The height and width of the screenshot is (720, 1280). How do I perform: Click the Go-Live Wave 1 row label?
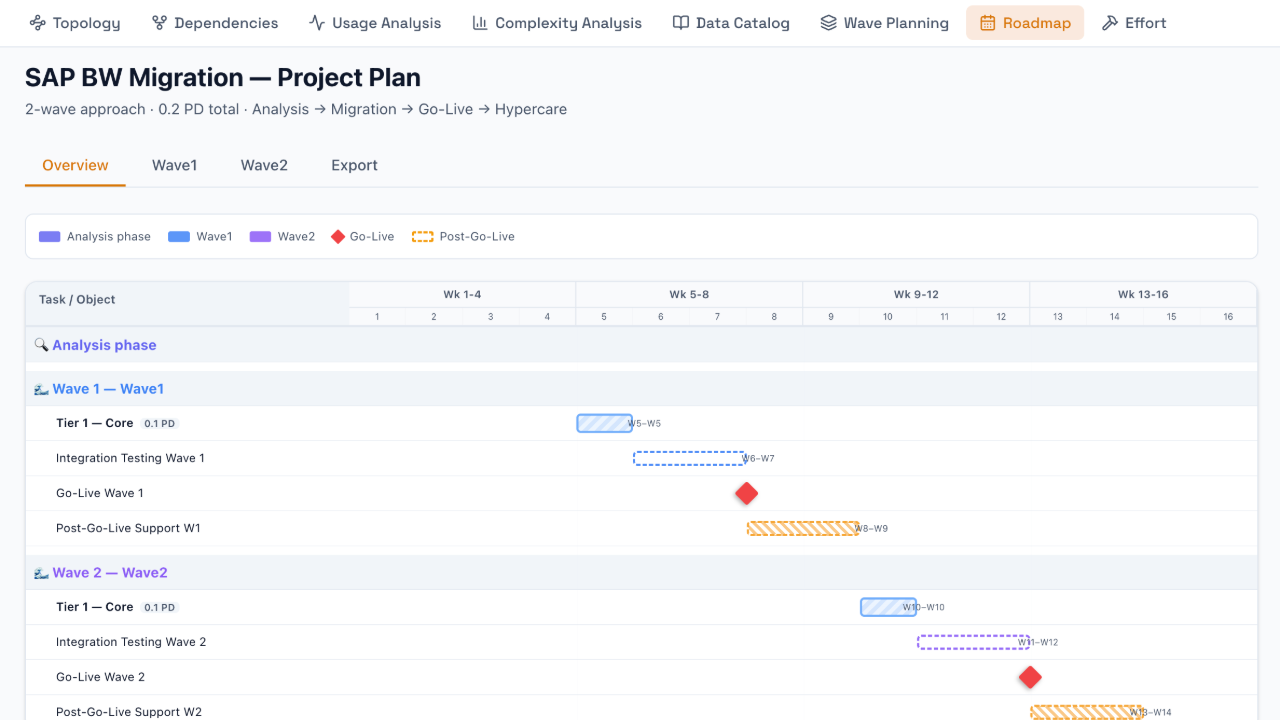[100, 493]
